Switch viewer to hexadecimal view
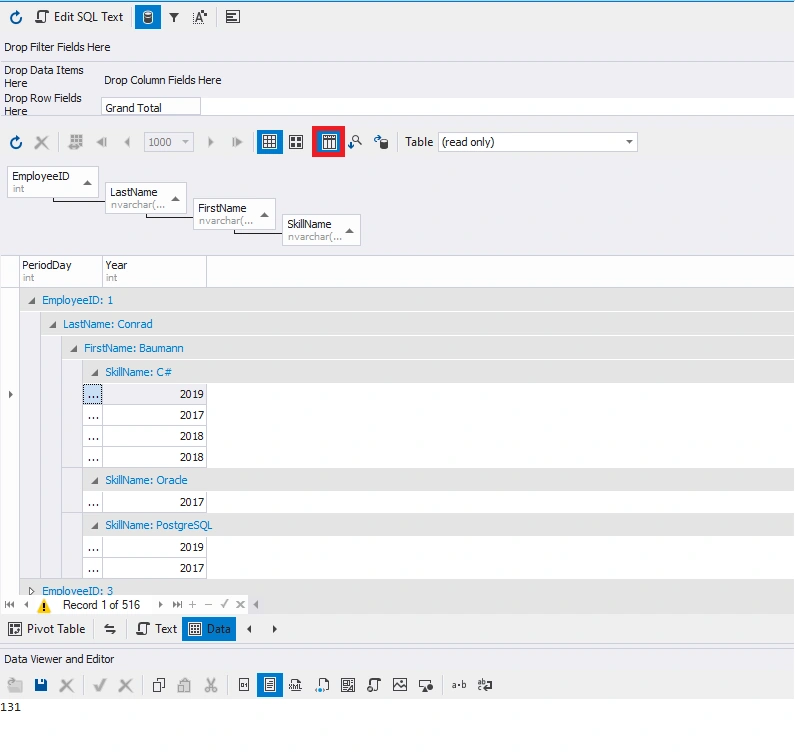795x754 pixels. [244, 686]
